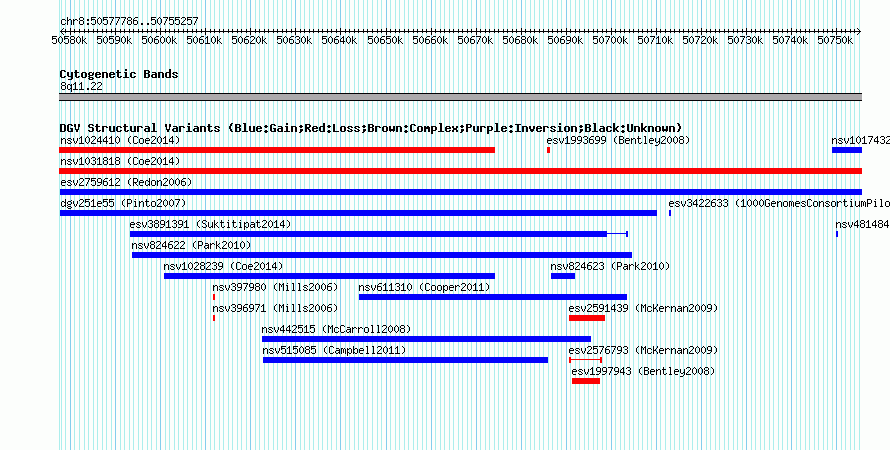
Task: Open the nsv442515 (McCarroll2008) label
Action: click(337, 329)
